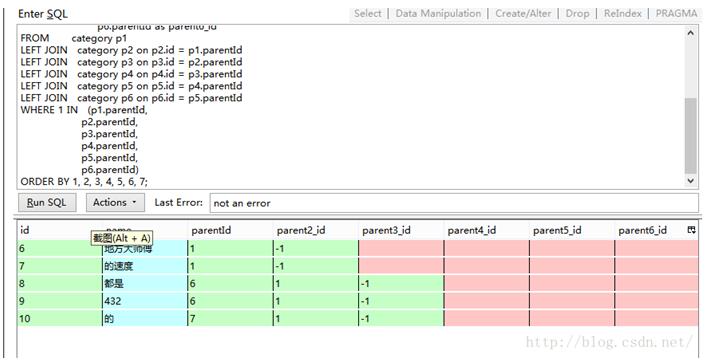This screenshot has width=708, height=363.
Task: Select the id cell with value 10
Action: [x=60, y=318]
